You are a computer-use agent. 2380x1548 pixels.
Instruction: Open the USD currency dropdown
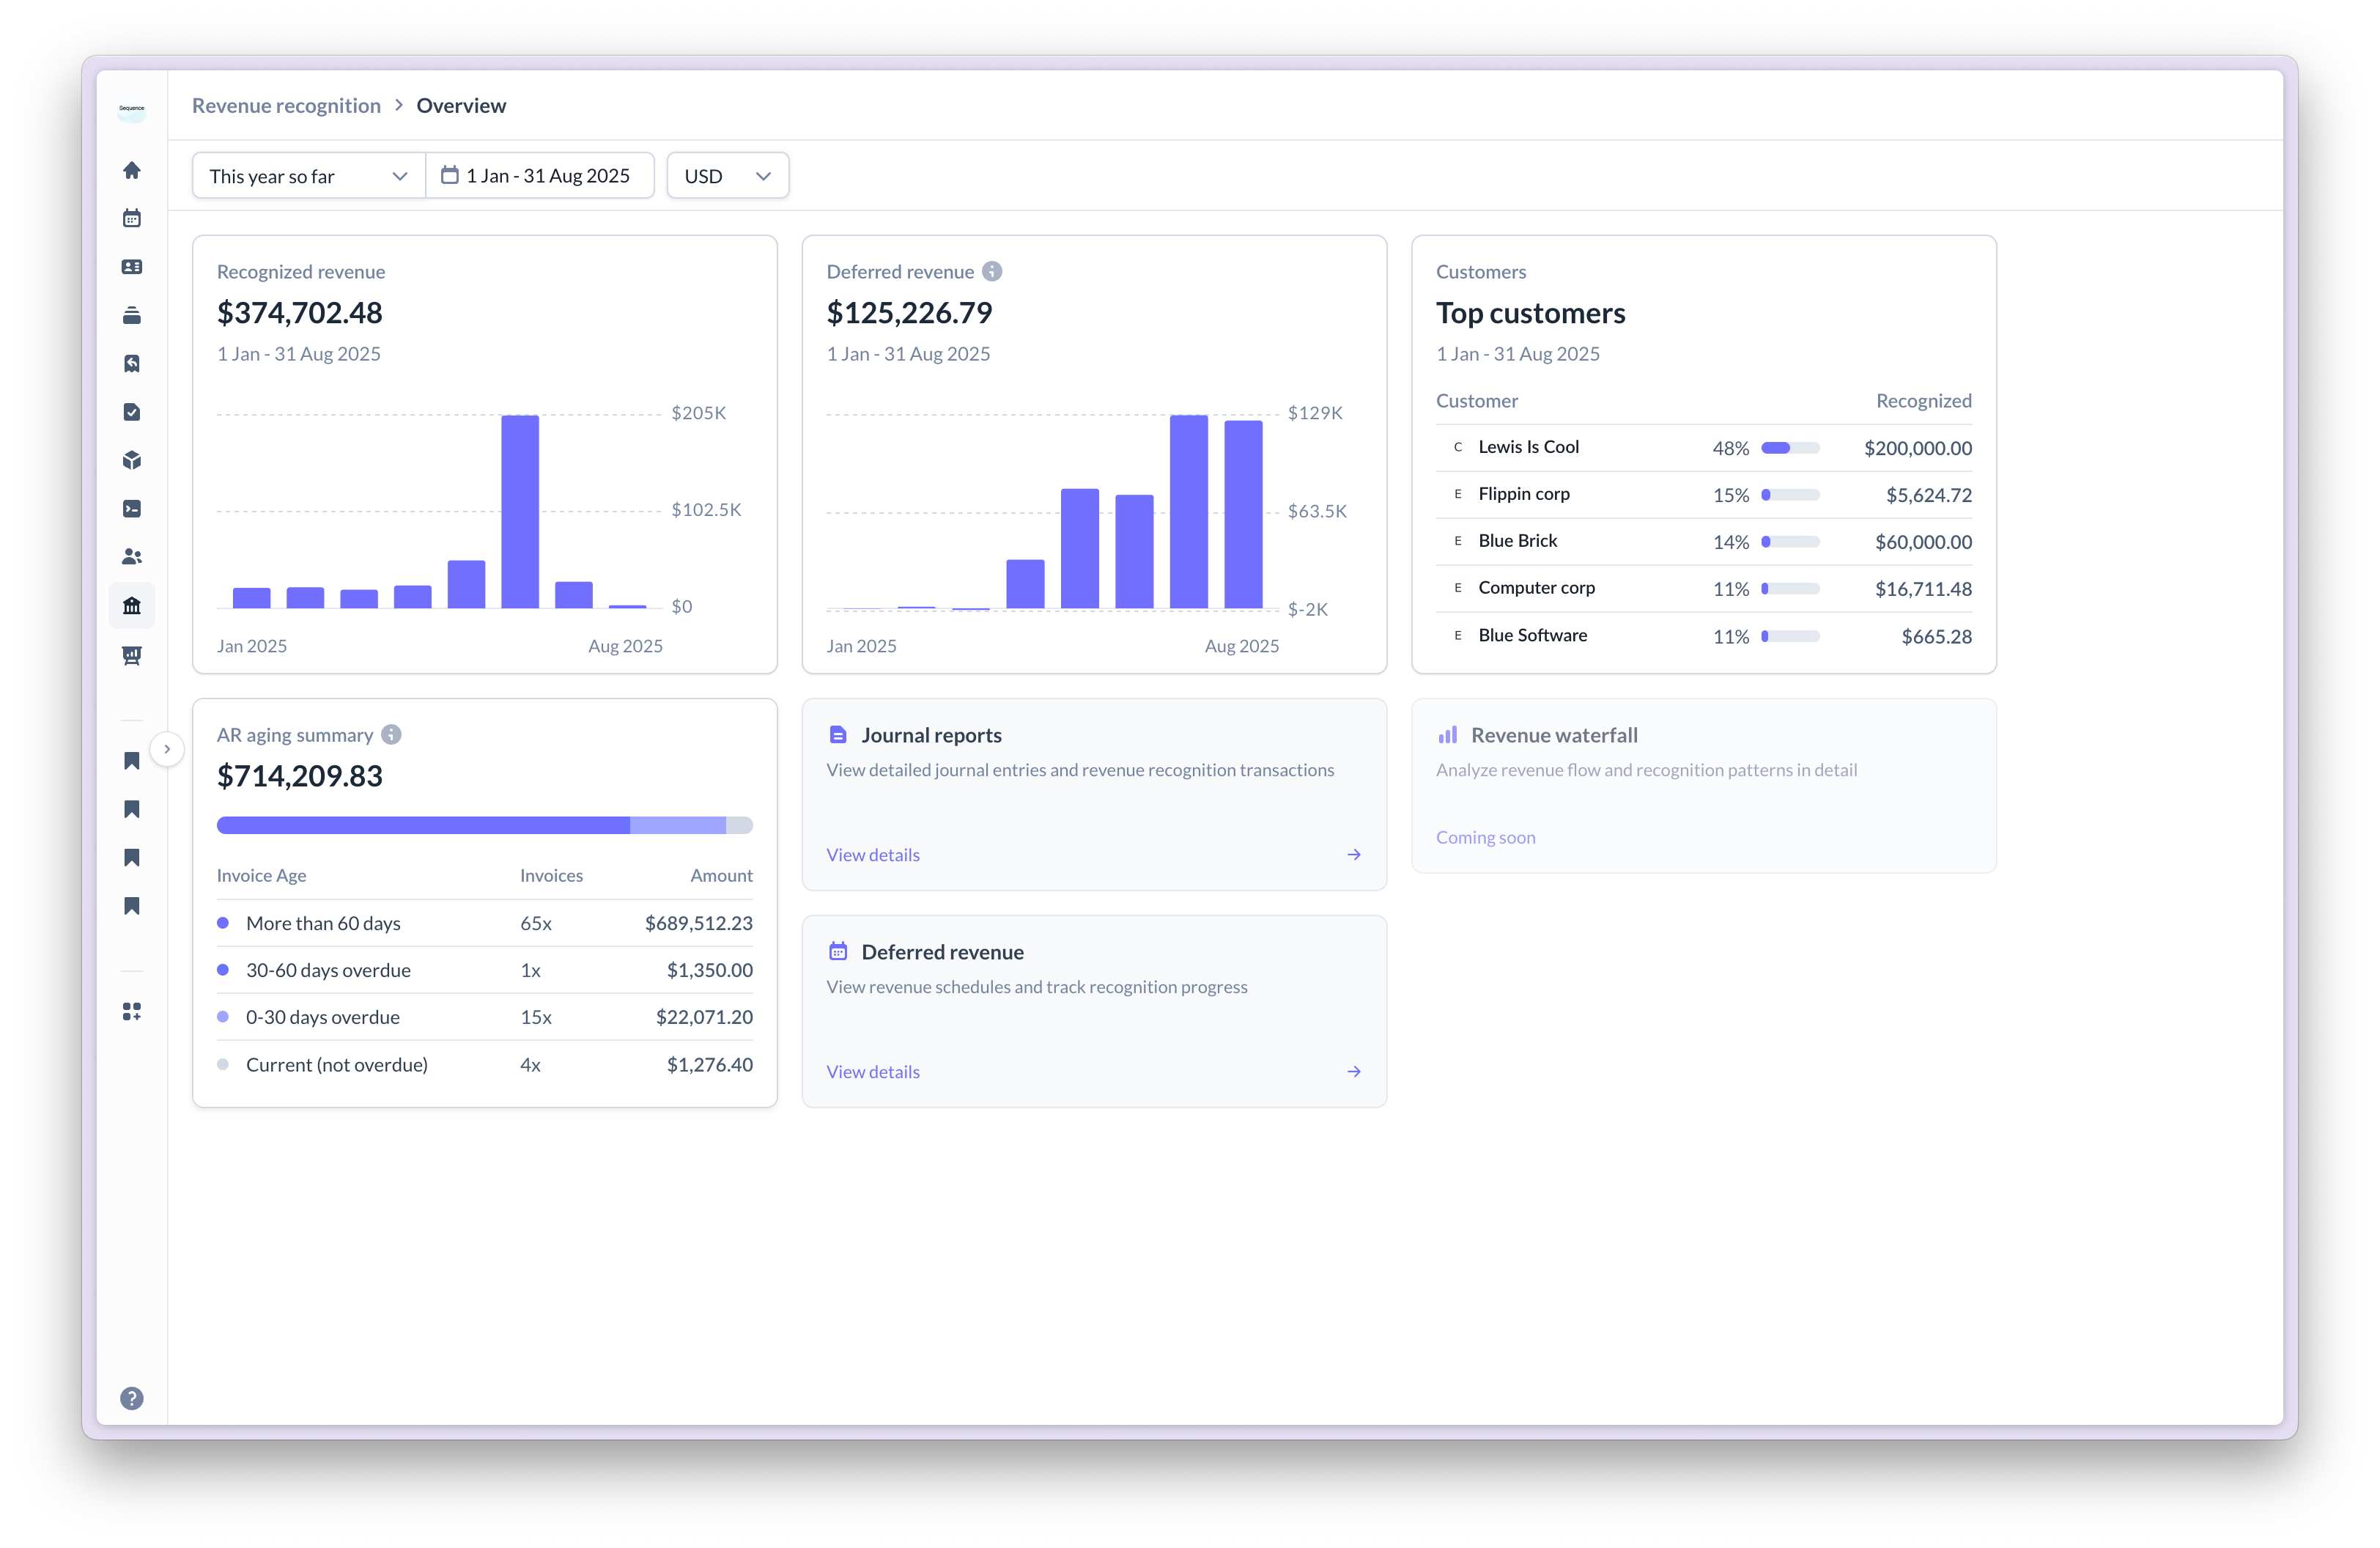tap(727, 176)
